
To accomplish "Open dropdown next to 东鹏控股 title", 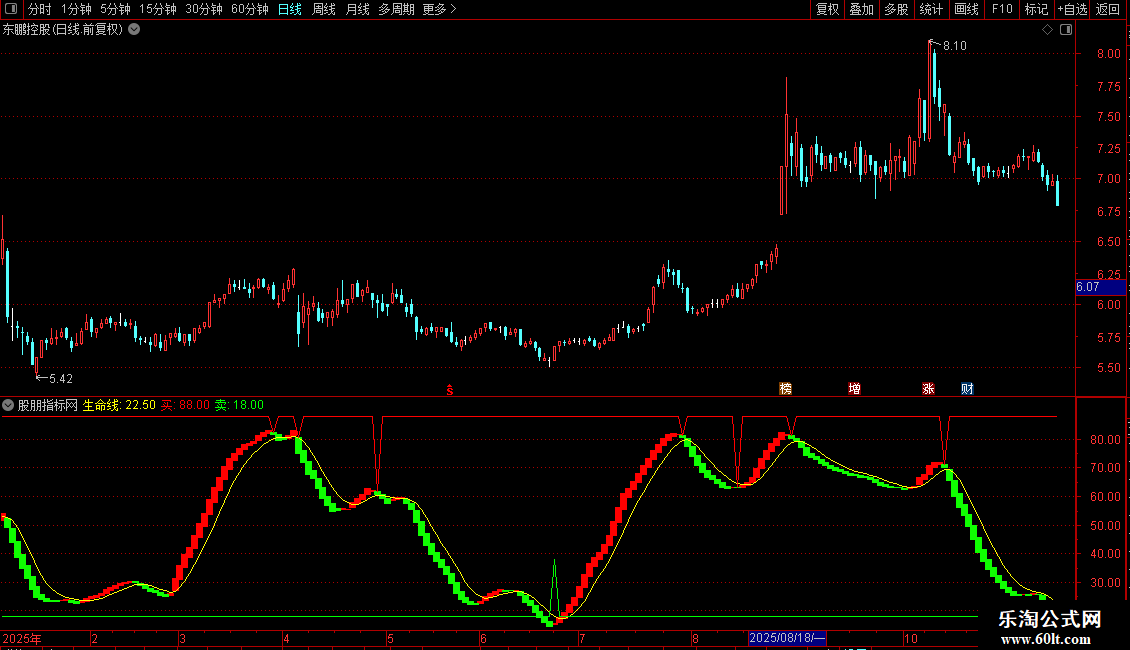I will (134, 30).
